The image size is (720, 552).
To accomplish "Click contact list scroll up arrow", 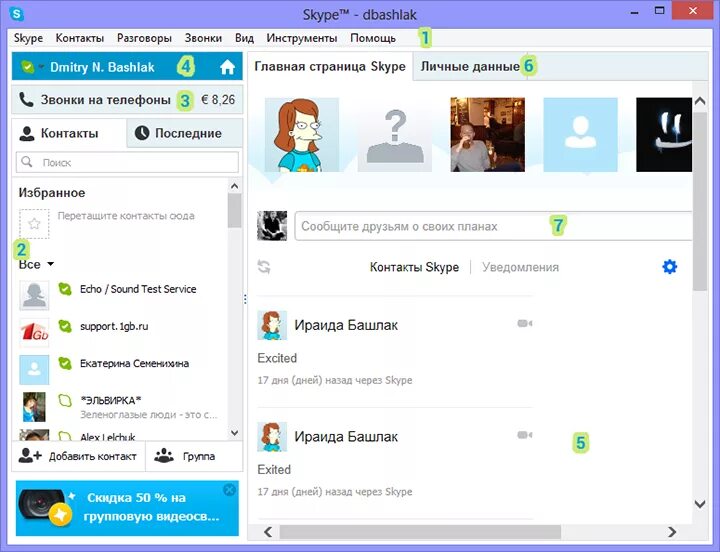I will click(x=234, y=186).
